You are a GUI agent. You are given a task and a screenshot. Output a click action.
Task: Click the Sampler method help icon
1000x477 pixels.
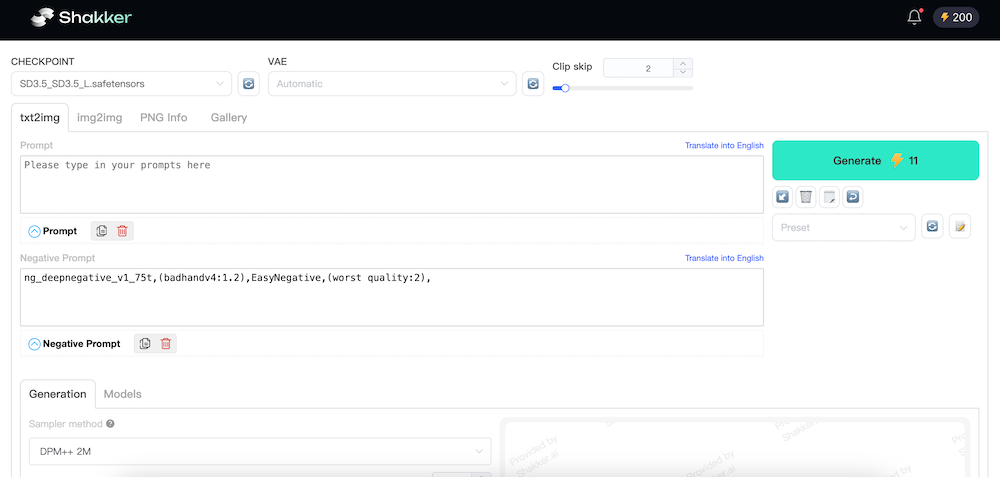tap(110, 423)
